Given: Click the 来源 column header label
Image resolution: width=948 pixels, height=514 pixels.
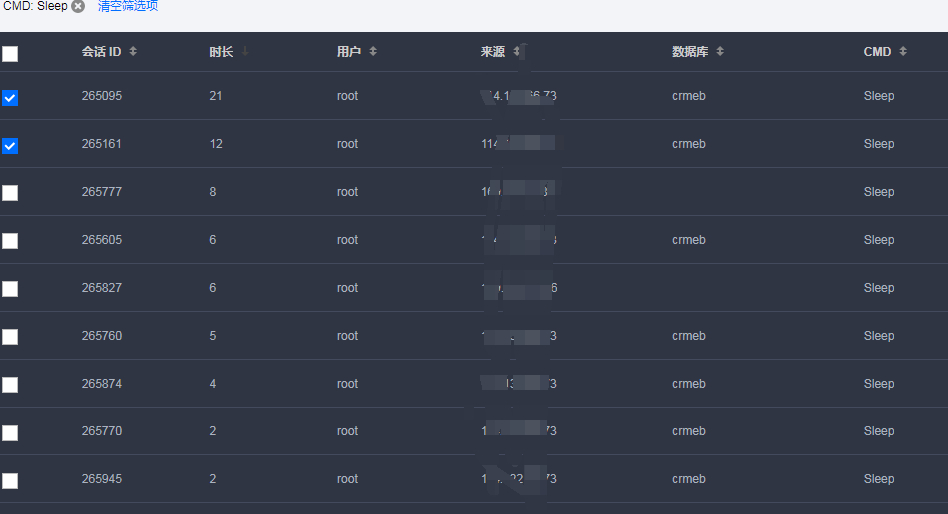Looking at the screenshot, I should (493, 52).
